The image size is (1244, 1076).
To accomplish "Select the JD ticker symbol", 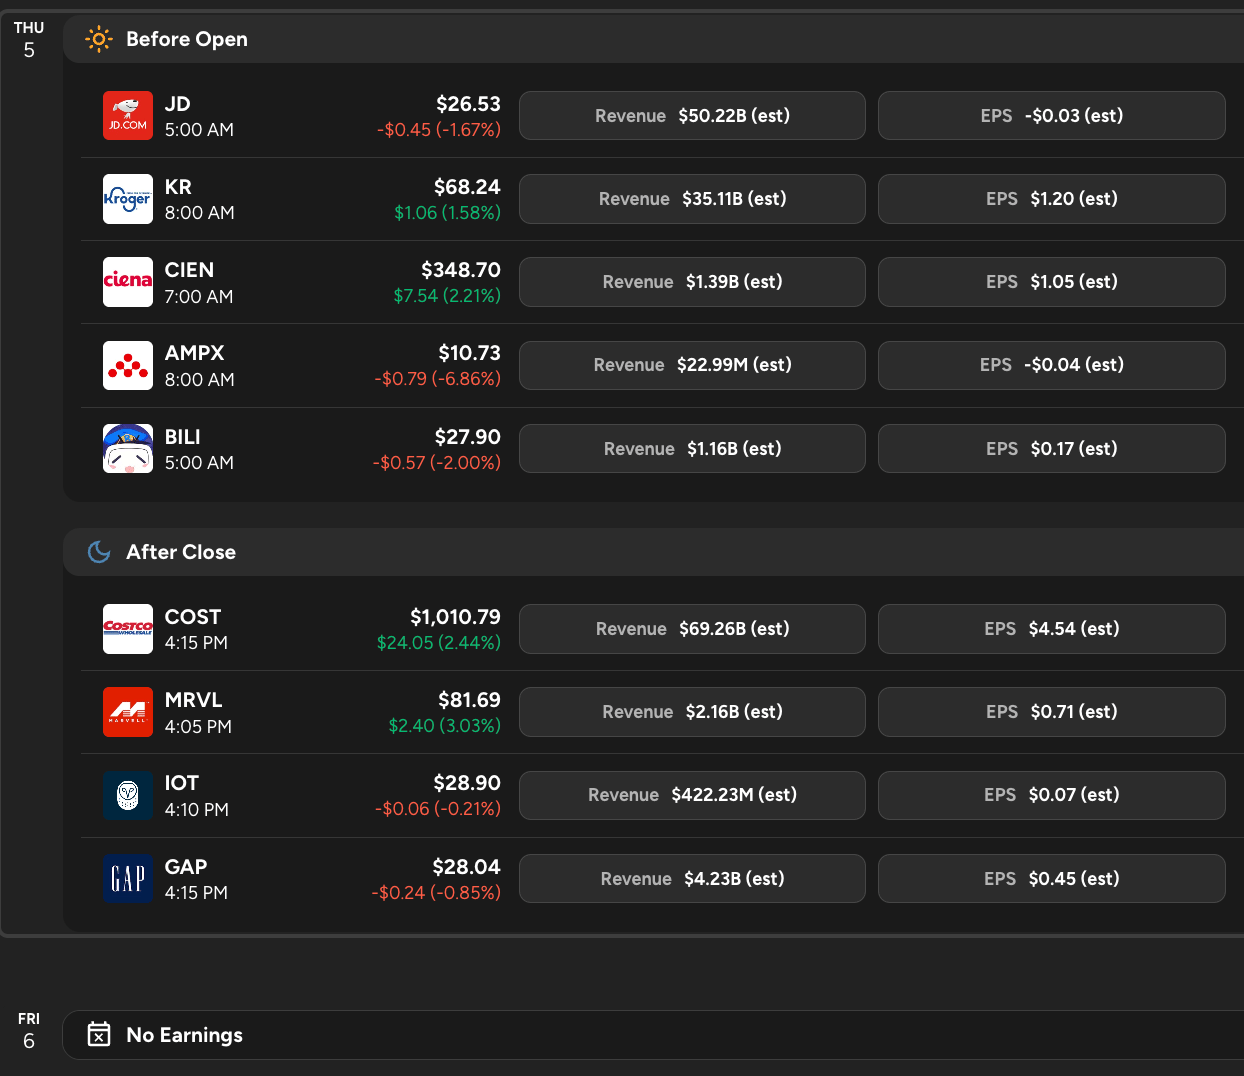I will click(177, 104).
